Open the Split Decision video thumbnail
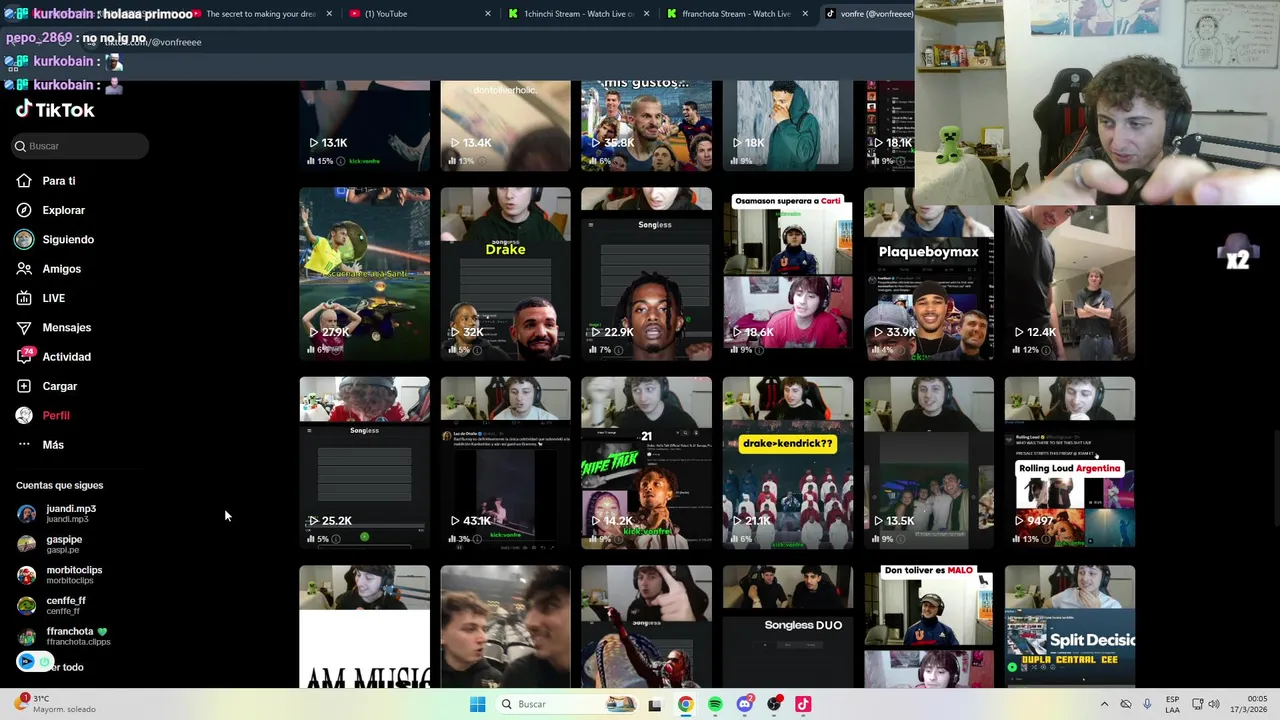 (x=1070, y=626)
